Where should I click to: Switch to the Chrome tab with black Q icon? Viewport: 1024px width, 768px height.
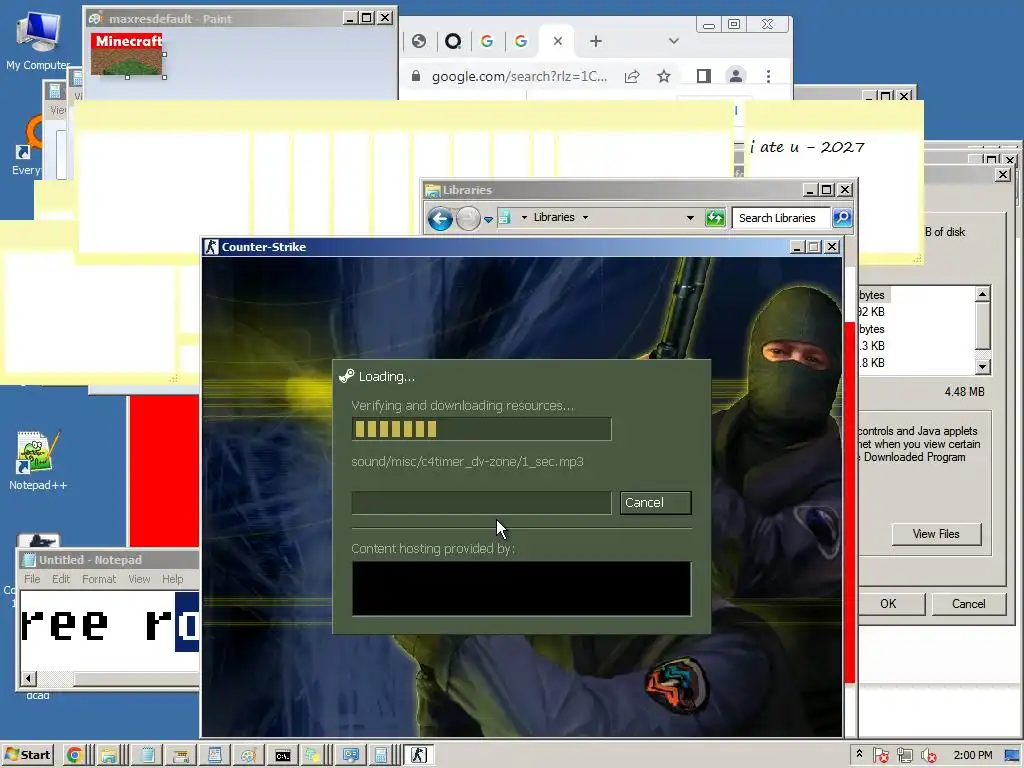coord(453,42)
